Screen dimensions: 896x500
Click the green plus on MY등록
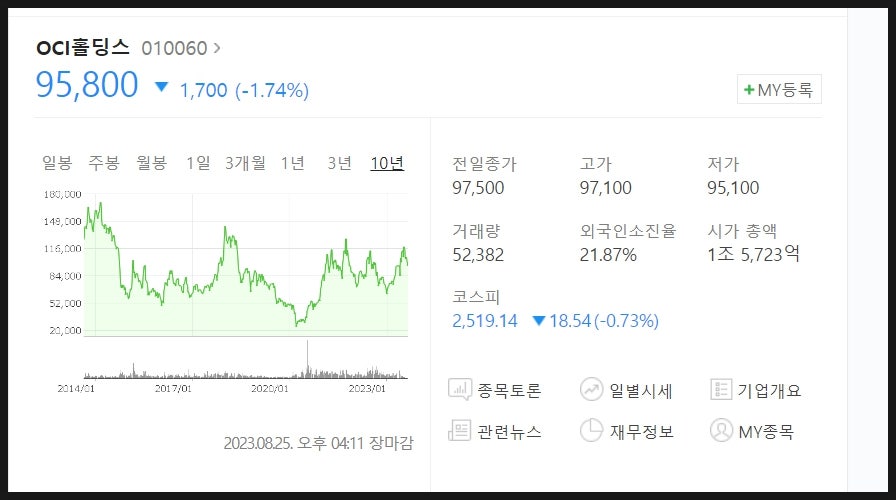[749, 90]
